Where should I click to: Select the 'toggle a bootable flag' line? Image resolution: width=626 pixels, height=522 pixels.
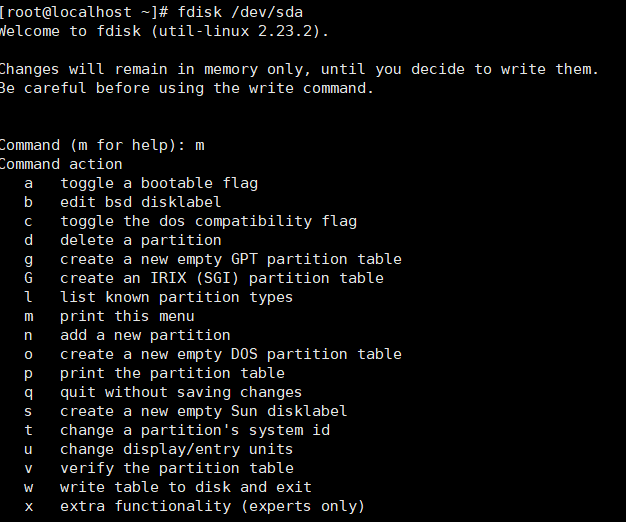(158, 183)
